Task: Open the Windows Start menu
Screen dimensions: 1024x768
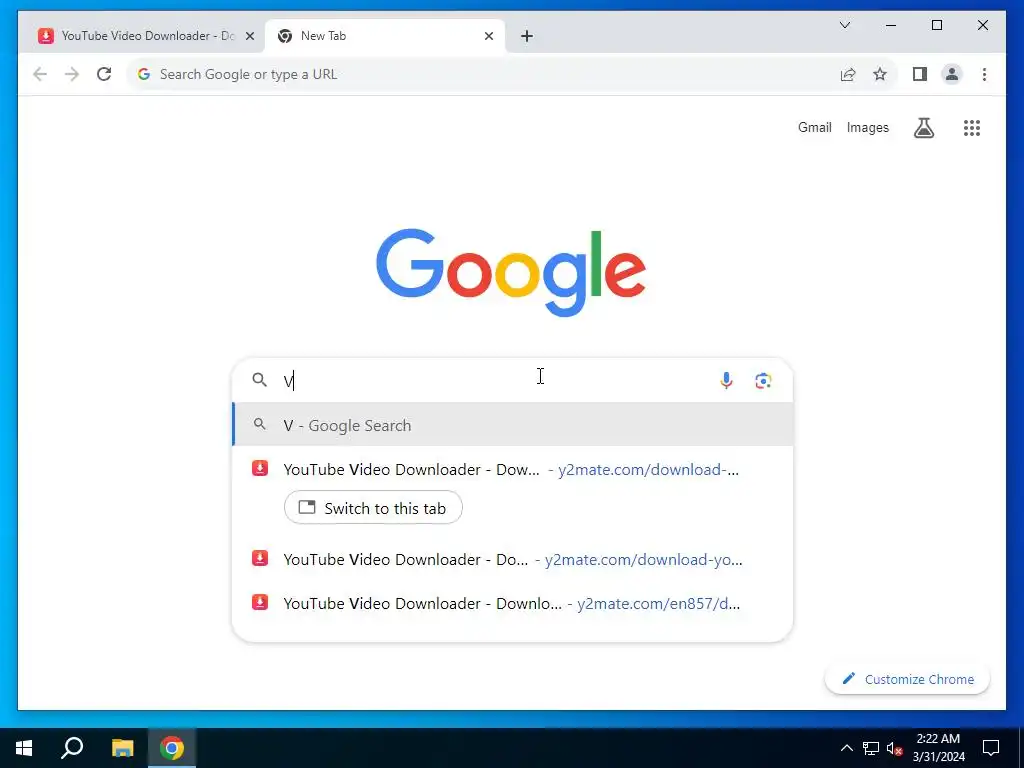Action: coord(24,748)
